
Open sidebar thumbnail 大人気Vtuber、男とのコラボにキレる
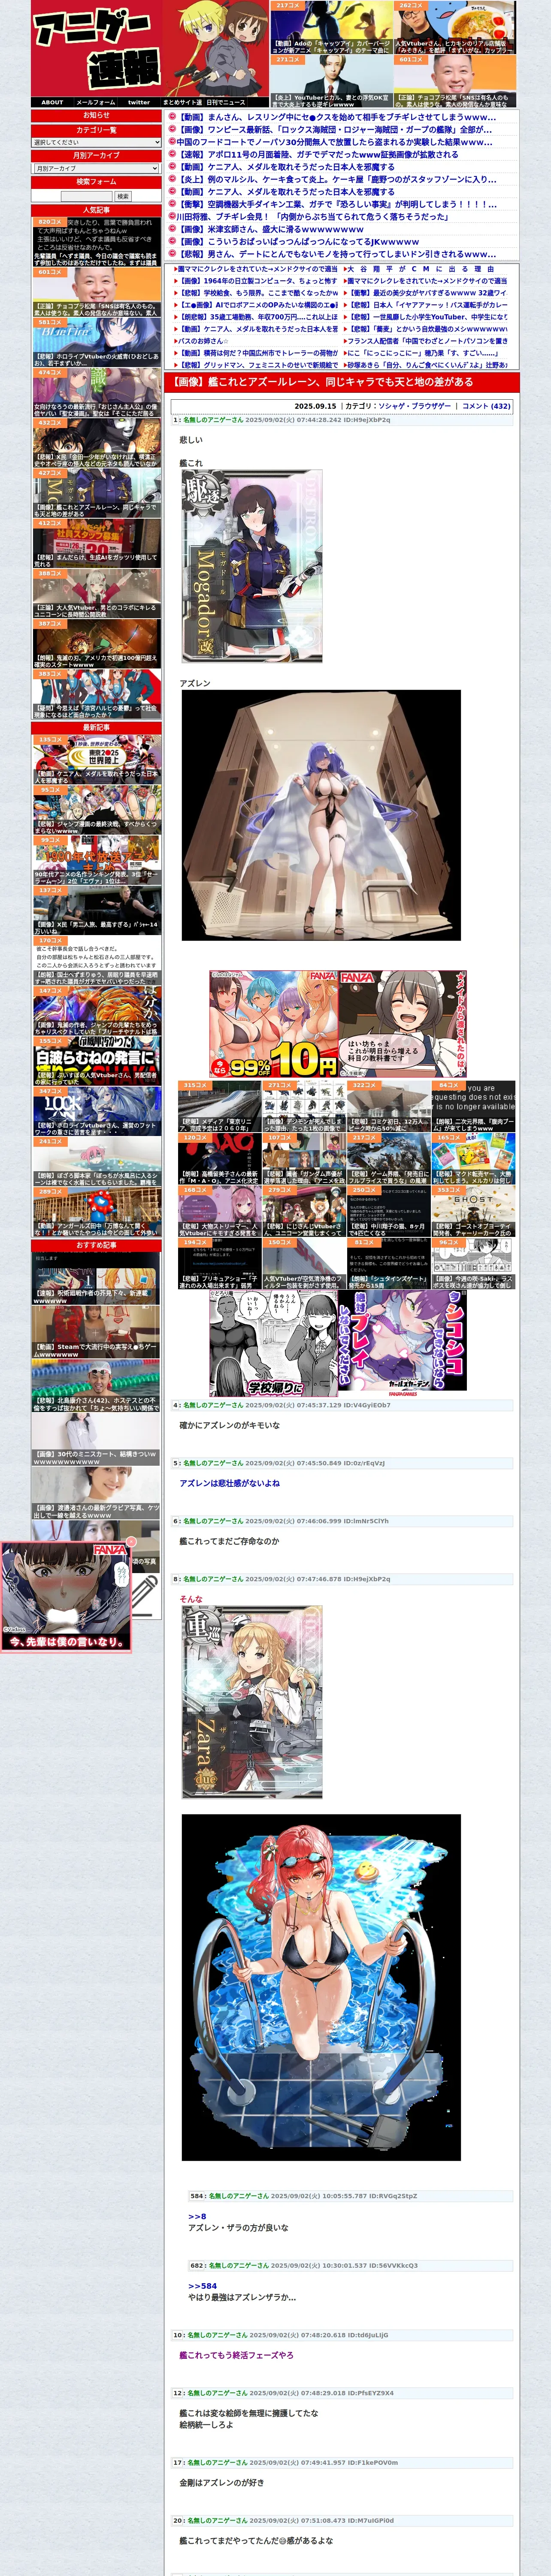(96, 594)
